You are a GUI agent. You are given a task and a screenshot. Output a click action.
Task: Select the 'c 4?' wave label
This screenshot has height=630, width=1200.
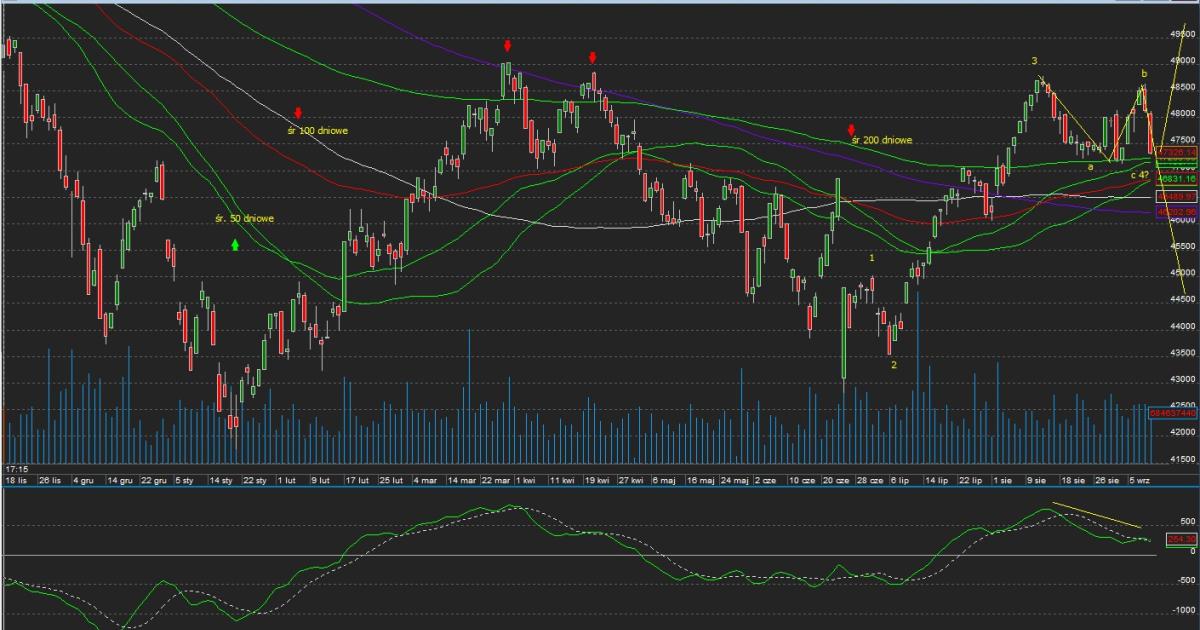click(x=1138, y=175)
